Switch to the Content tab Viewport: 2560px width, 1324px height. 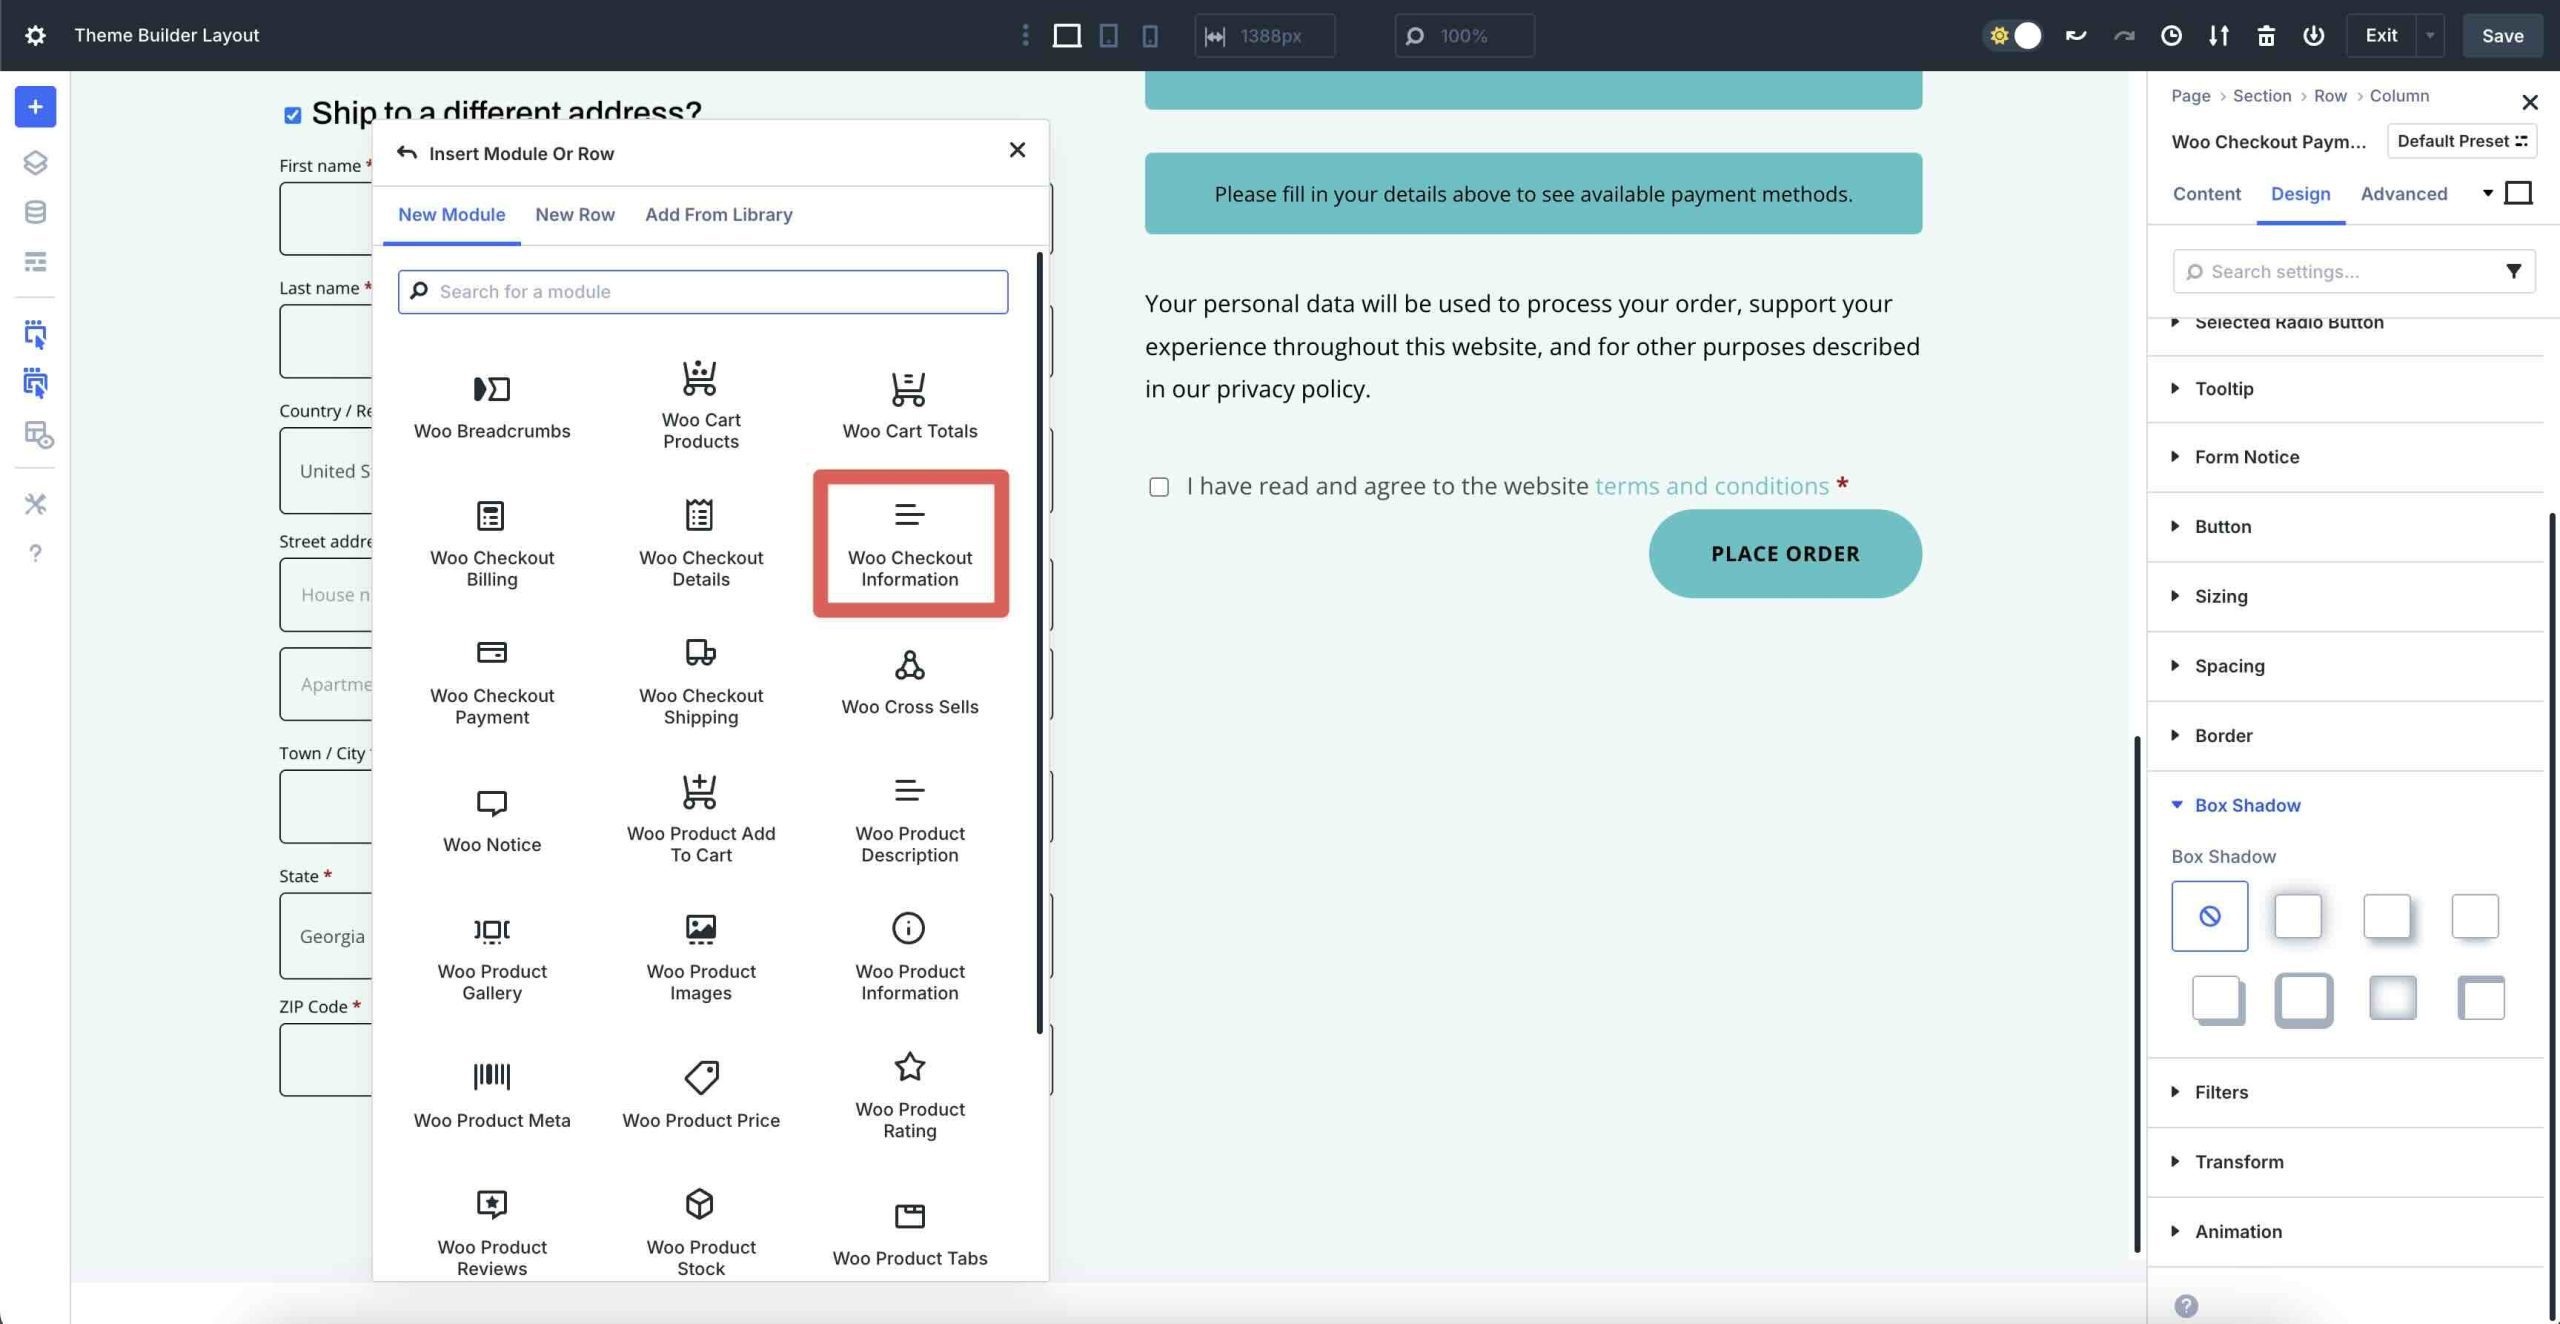click(x=2206, y=193)
